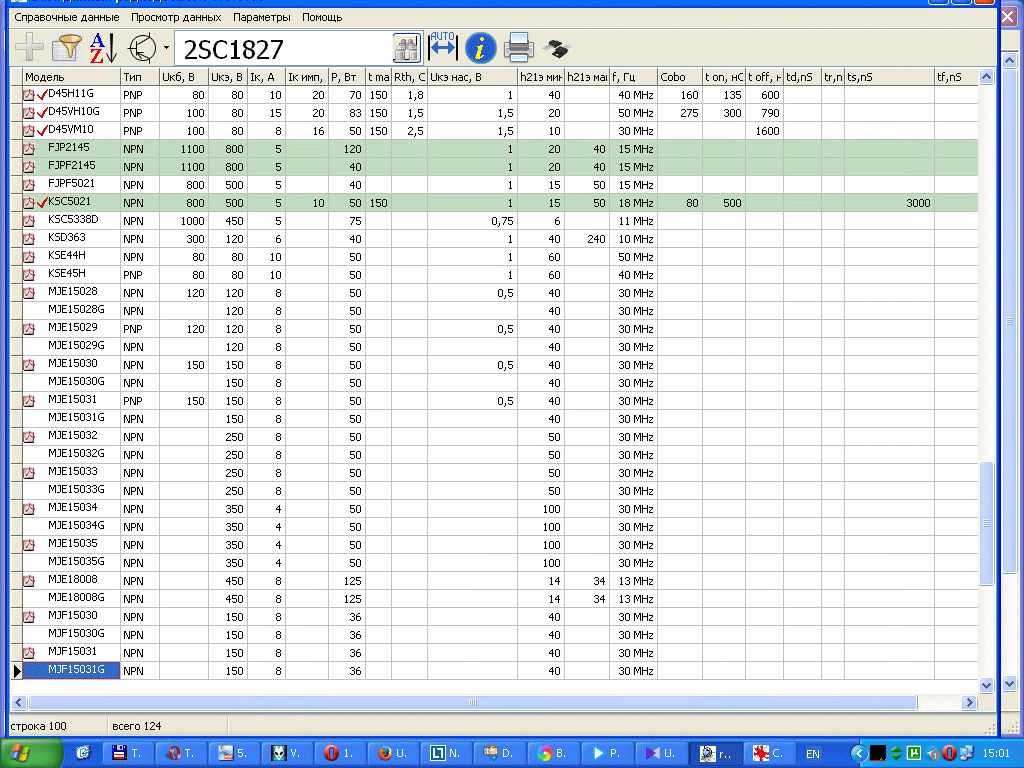Click the f, Гц column header
This screenshot has height=768, width=1024.
[x=633, y=77]
